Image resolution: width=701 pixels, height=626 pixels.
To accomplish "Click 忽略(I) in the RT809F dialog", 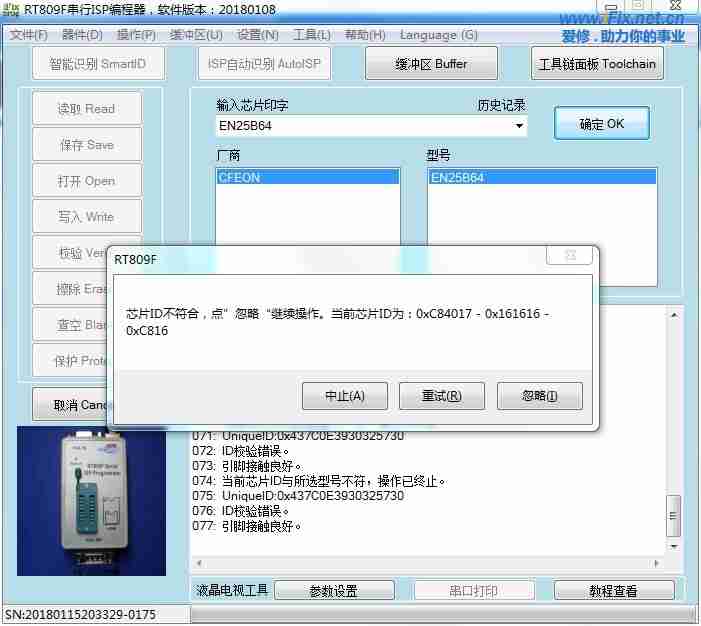I will [x=540, y=396].
